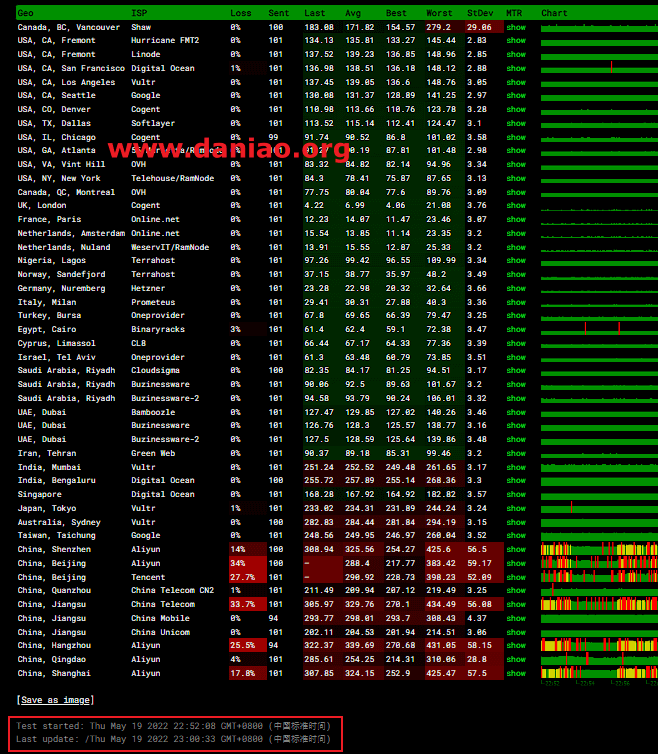This screenshot has width=658, height=754.
Task: Click the 34% loss cell for Beijing Aliyun
Action: tap(248, 563)
